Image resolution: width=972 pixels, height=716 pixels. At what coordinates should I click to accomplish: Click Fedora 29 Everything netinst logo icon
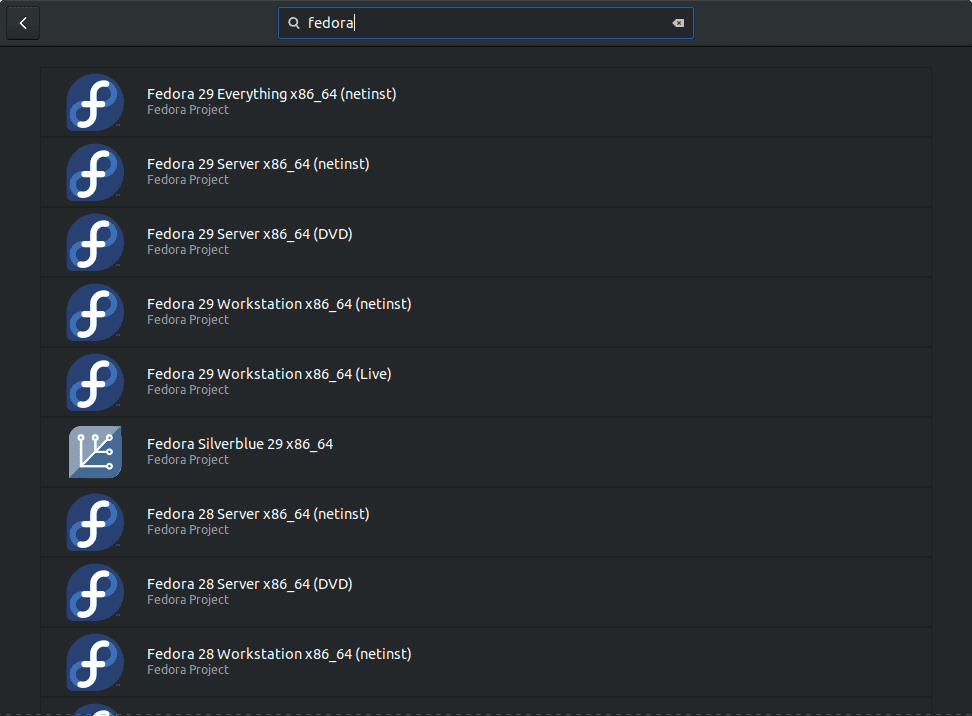[95, 102]
